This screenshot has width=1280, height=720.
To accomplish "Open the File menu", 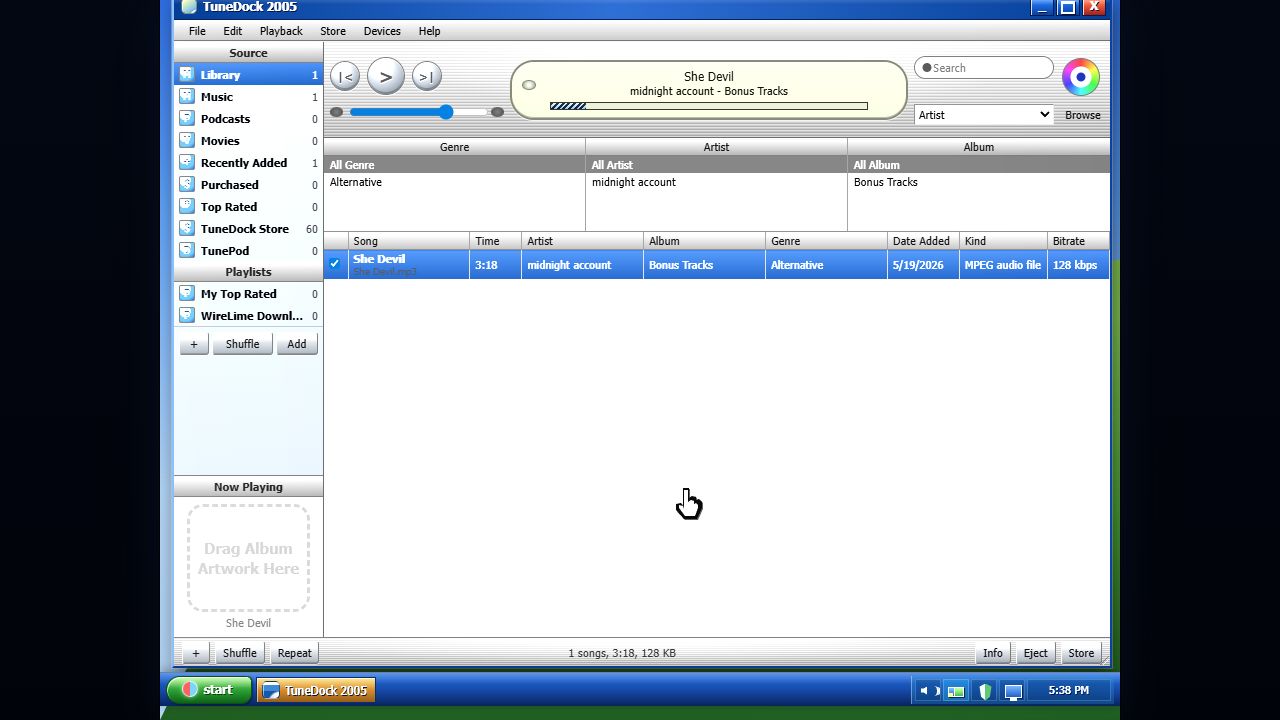I will 197,31.
